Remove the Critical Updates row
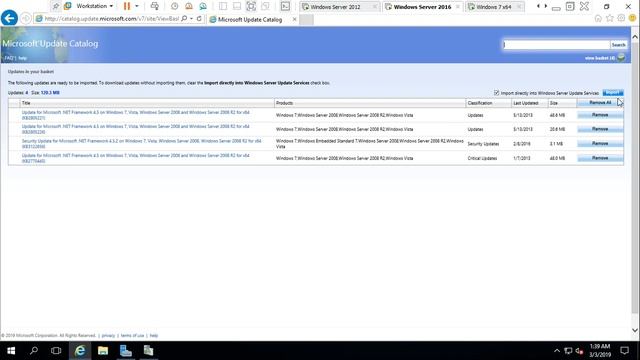640x360 pixels. pos(600,158)
